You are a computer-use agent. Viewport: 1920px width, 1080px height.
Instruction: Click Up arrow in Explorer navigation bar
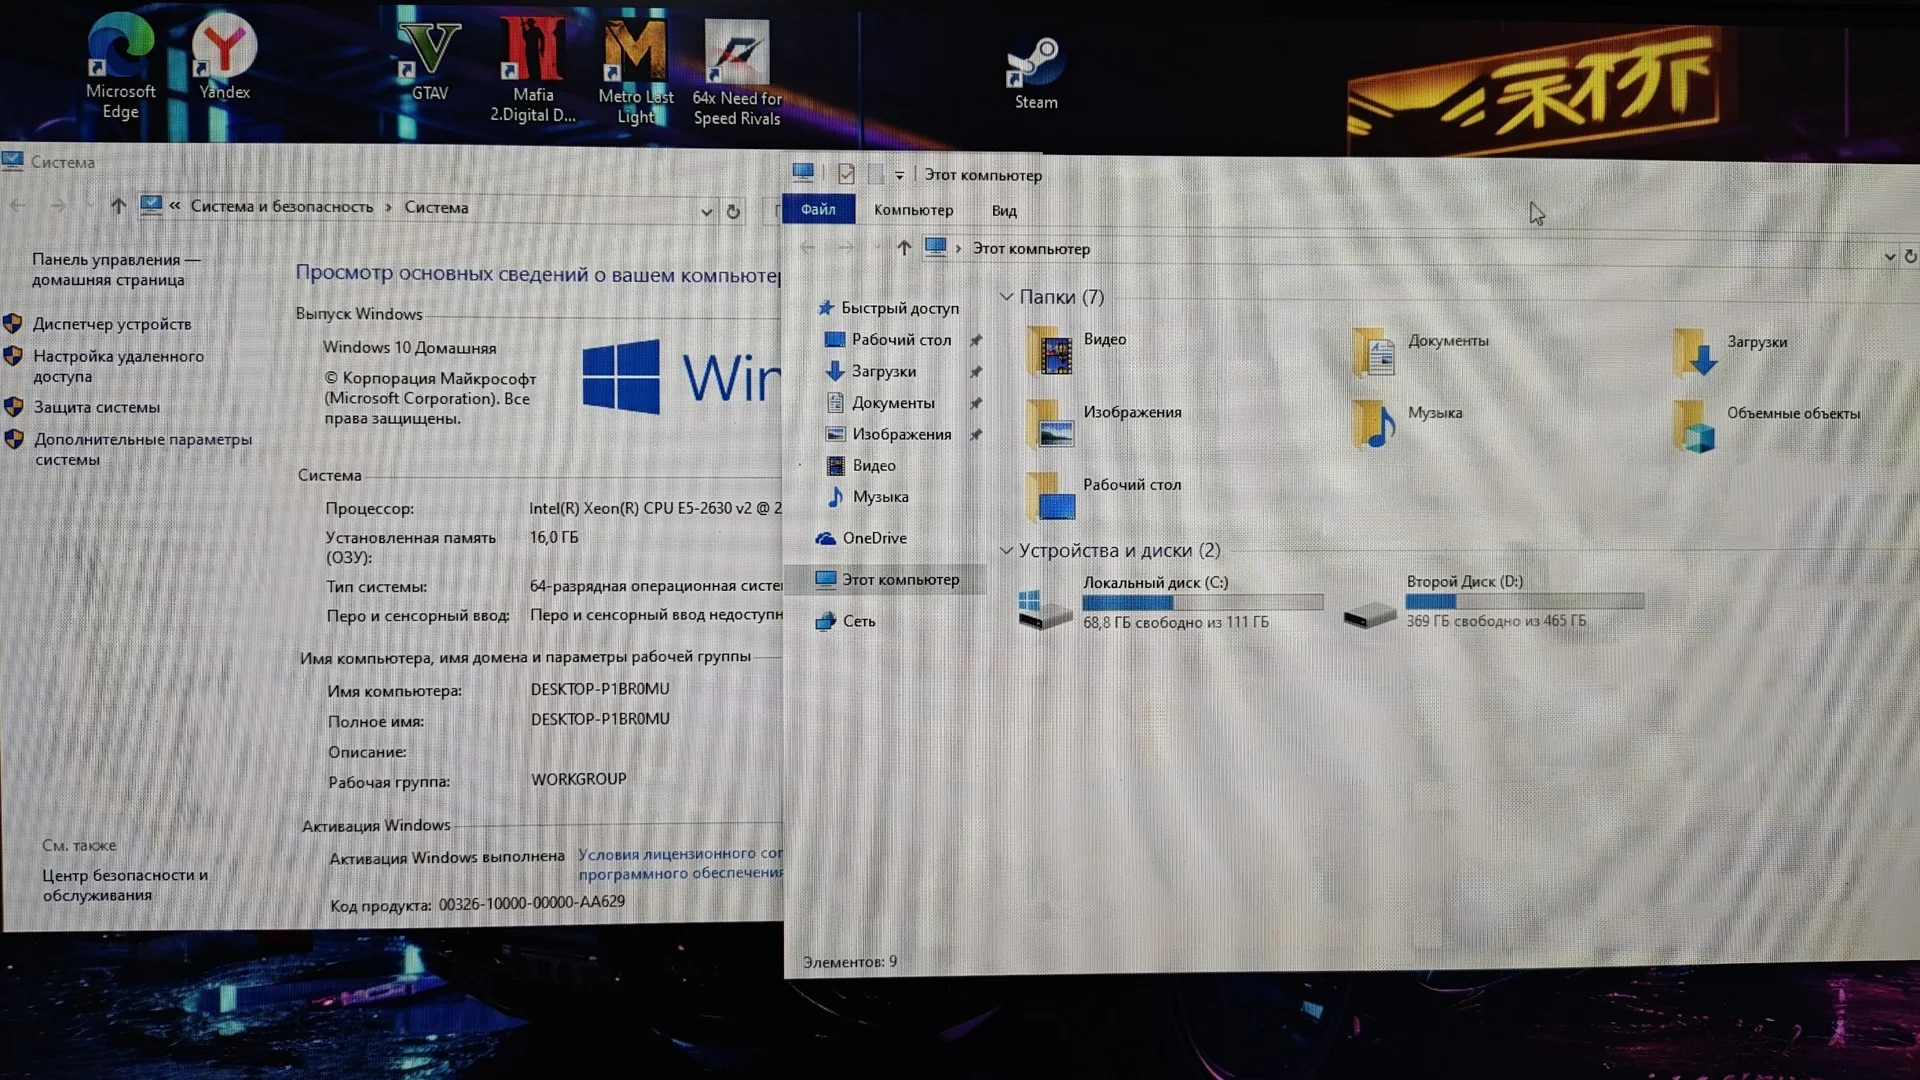(903, 248)
